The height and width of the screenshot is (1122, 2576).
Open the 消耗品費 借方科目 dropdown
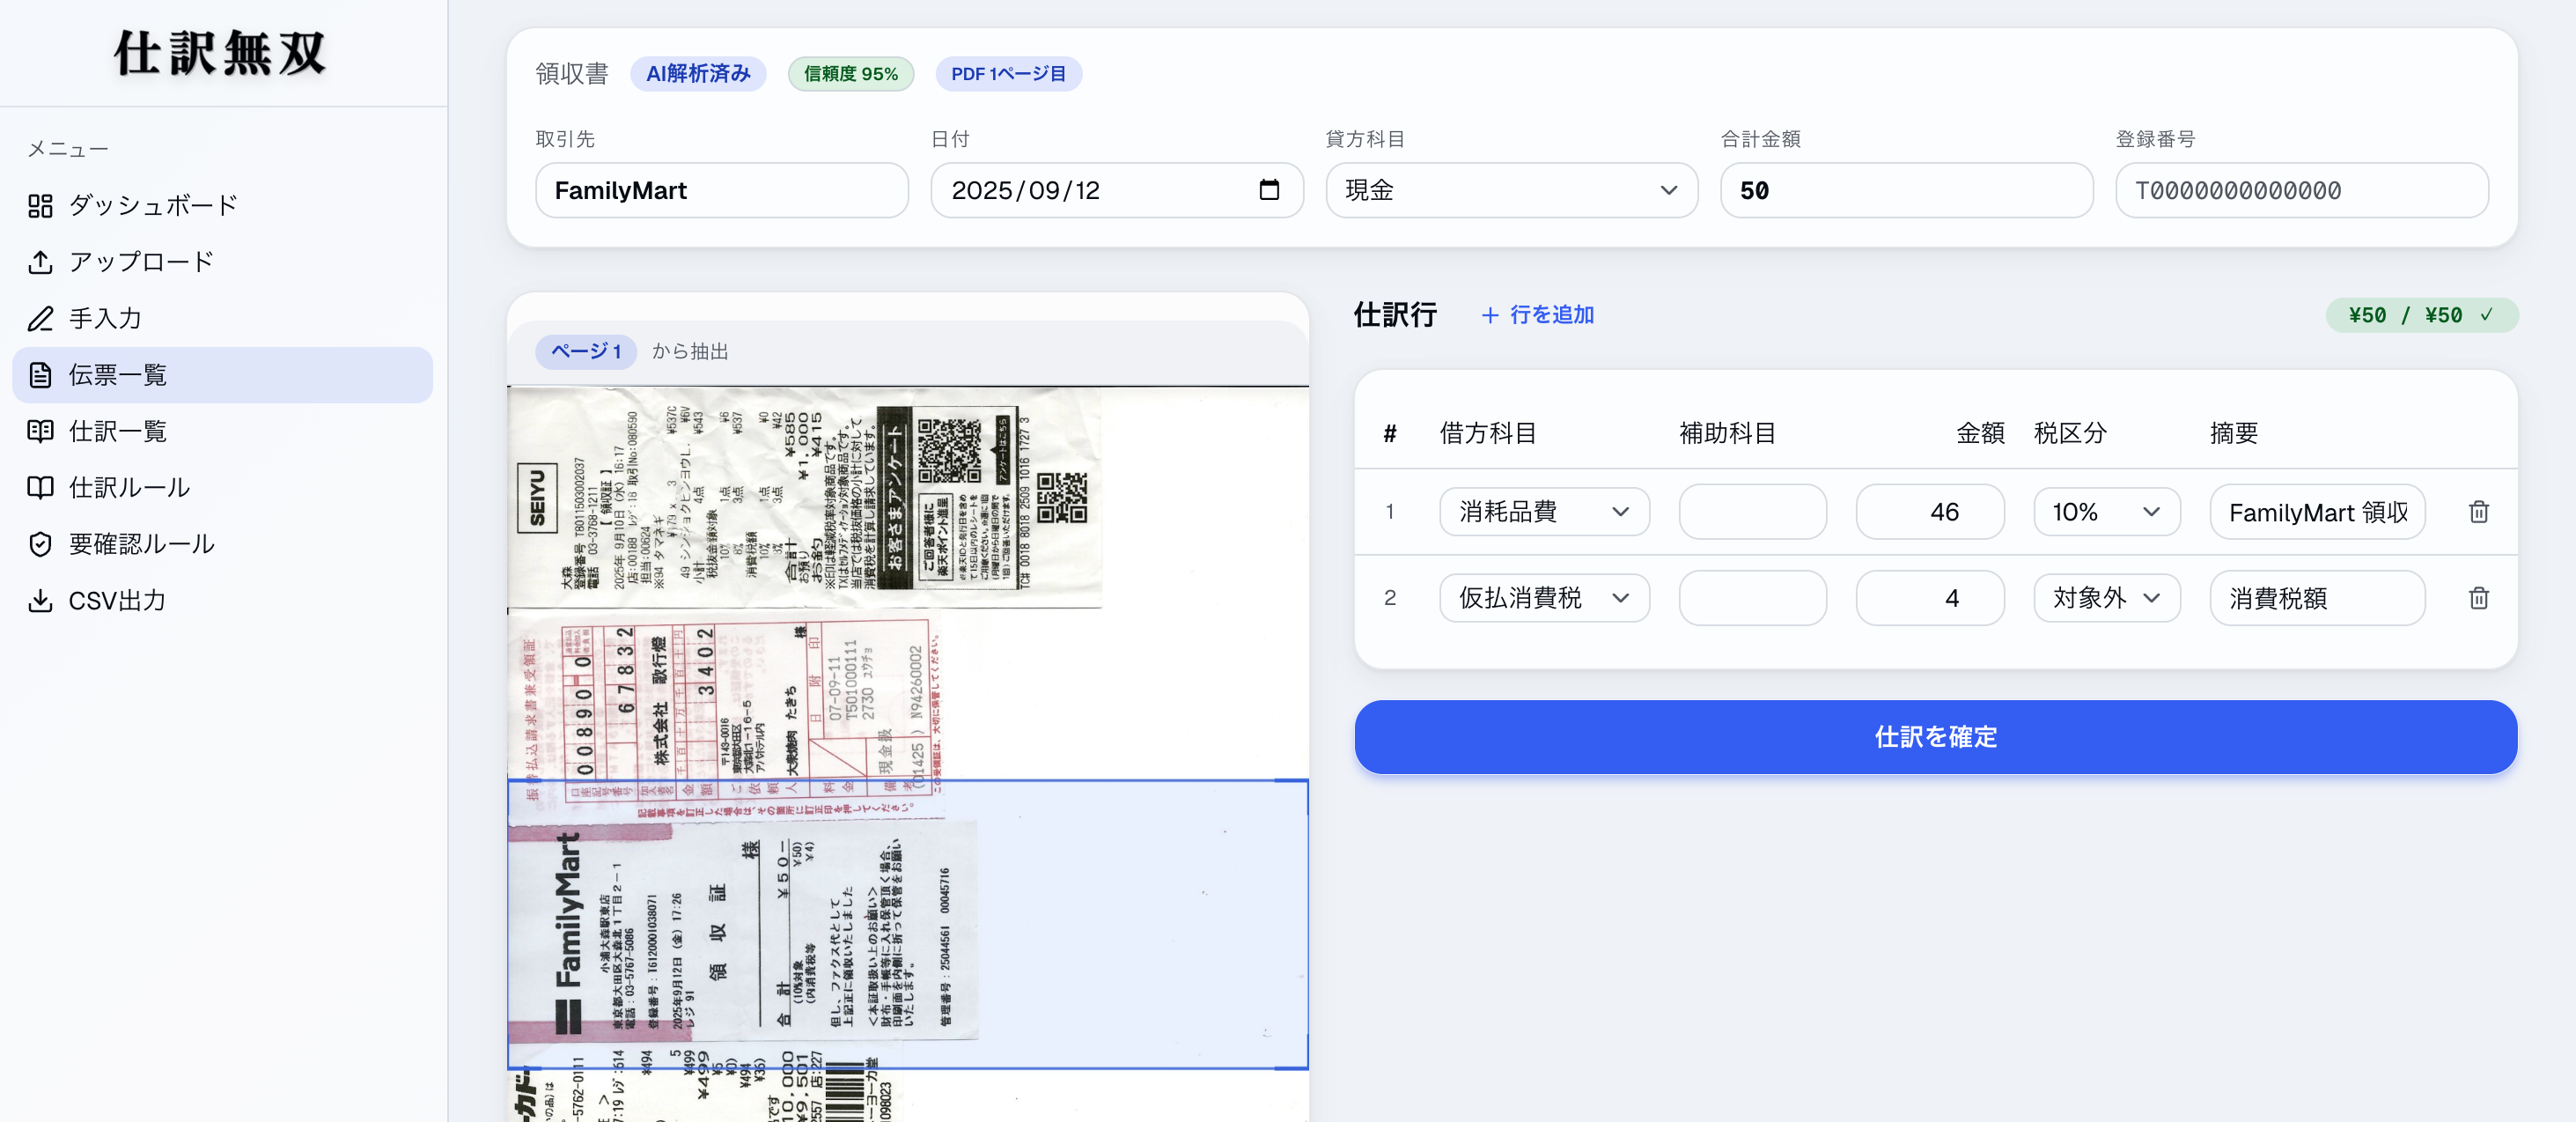point(1544,512)
